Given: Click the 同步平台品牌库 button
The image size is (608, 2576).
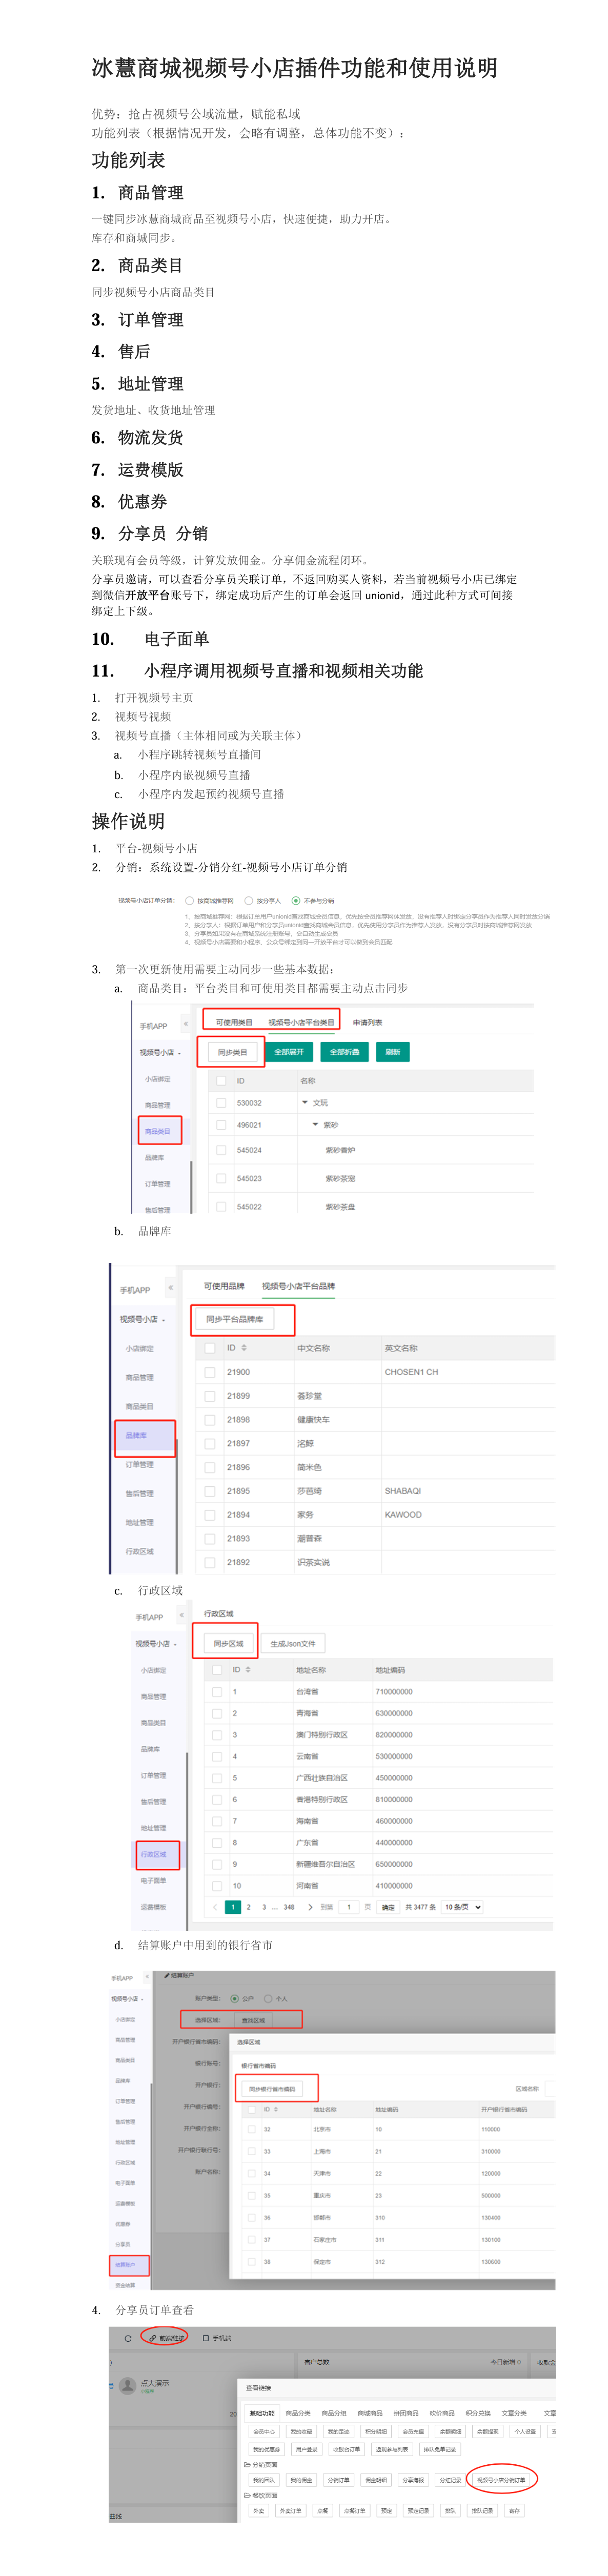Looking at the screenshot, I should [234, 1319].
